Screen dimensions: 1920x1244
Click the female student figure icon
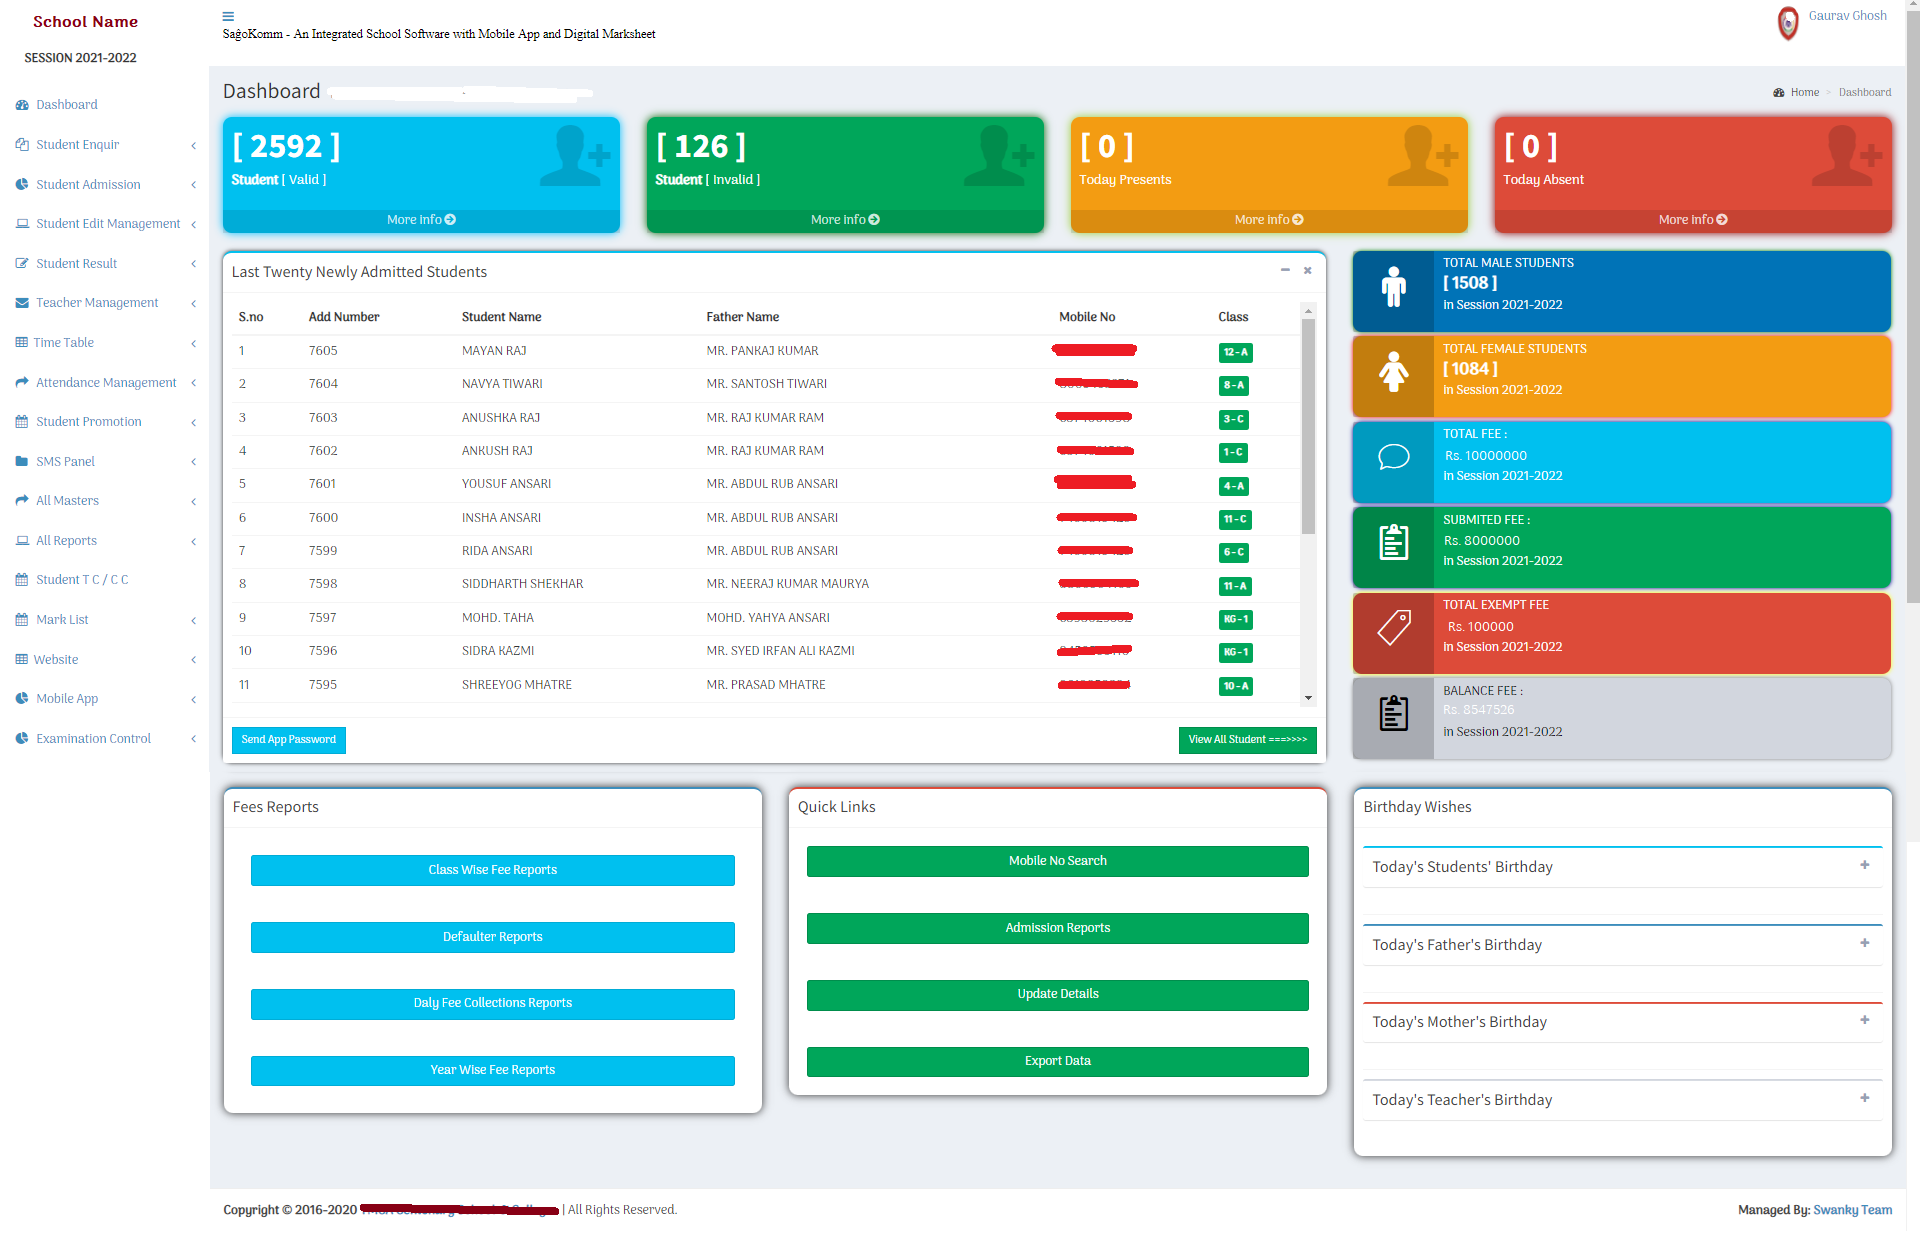click(x=1393, y=372)
